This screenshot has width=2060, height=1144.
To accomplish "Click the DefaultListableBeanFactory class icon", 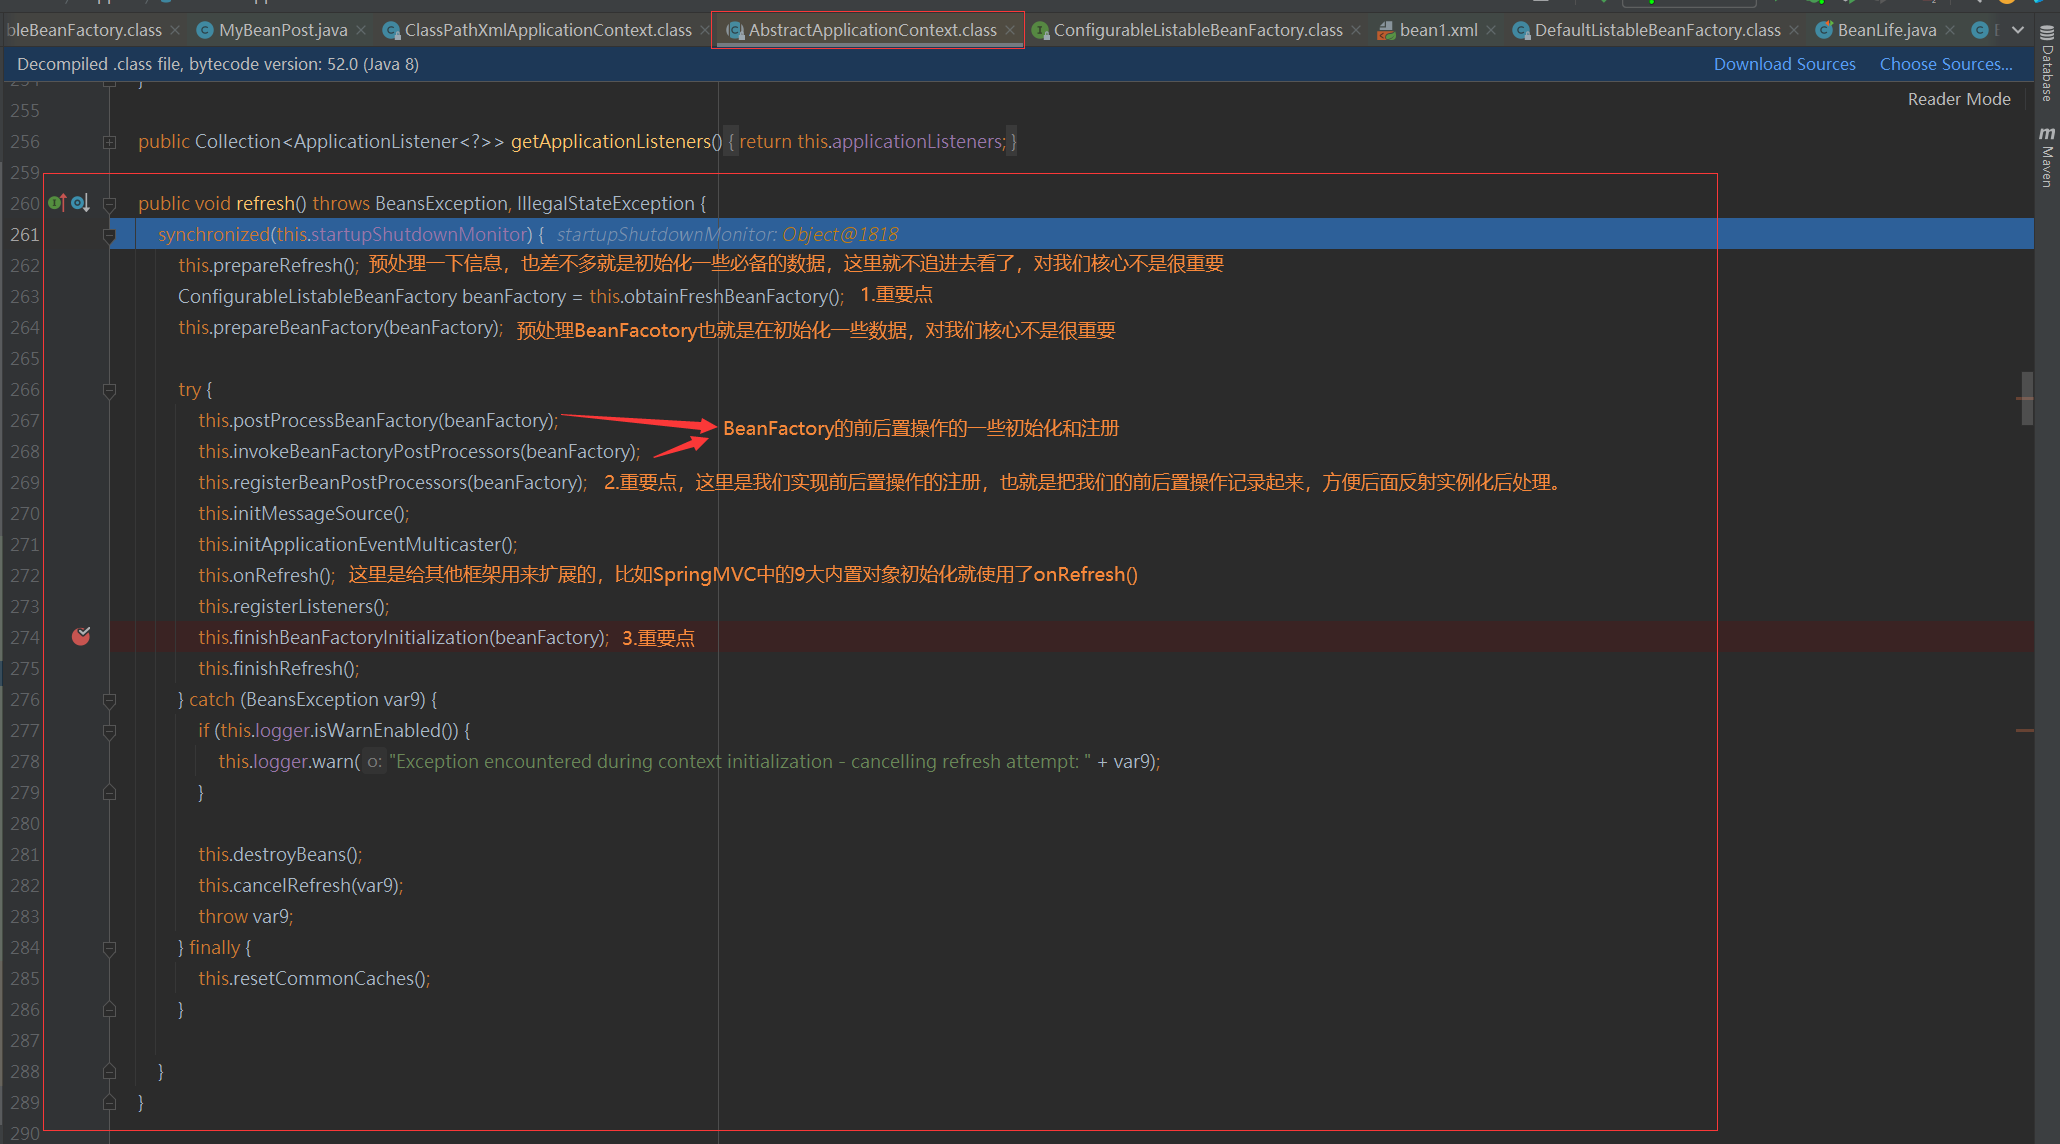I will pyautogui.click(x=1521, y=30).
